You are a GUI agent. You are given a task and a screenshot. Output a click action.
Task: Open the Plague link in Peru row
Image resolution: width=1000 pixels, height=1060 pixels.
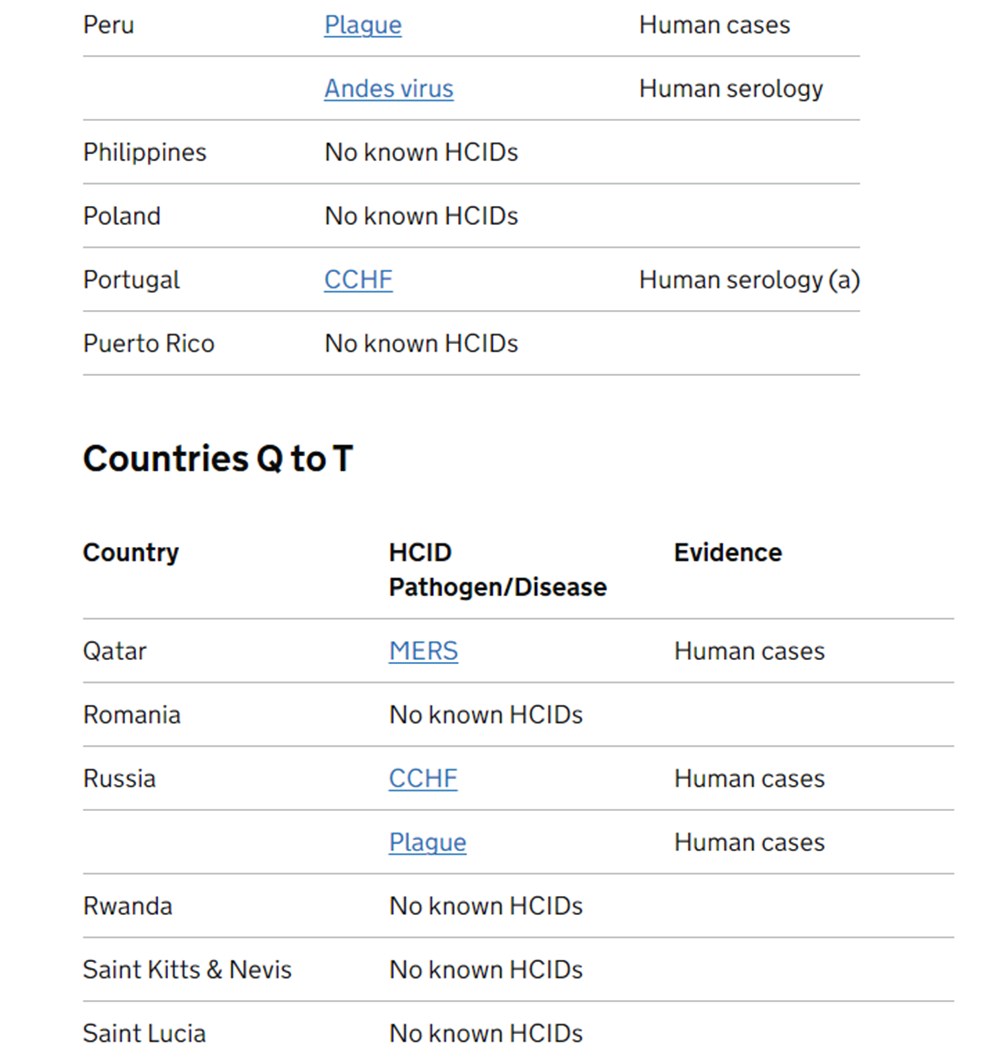coord(362,25)
